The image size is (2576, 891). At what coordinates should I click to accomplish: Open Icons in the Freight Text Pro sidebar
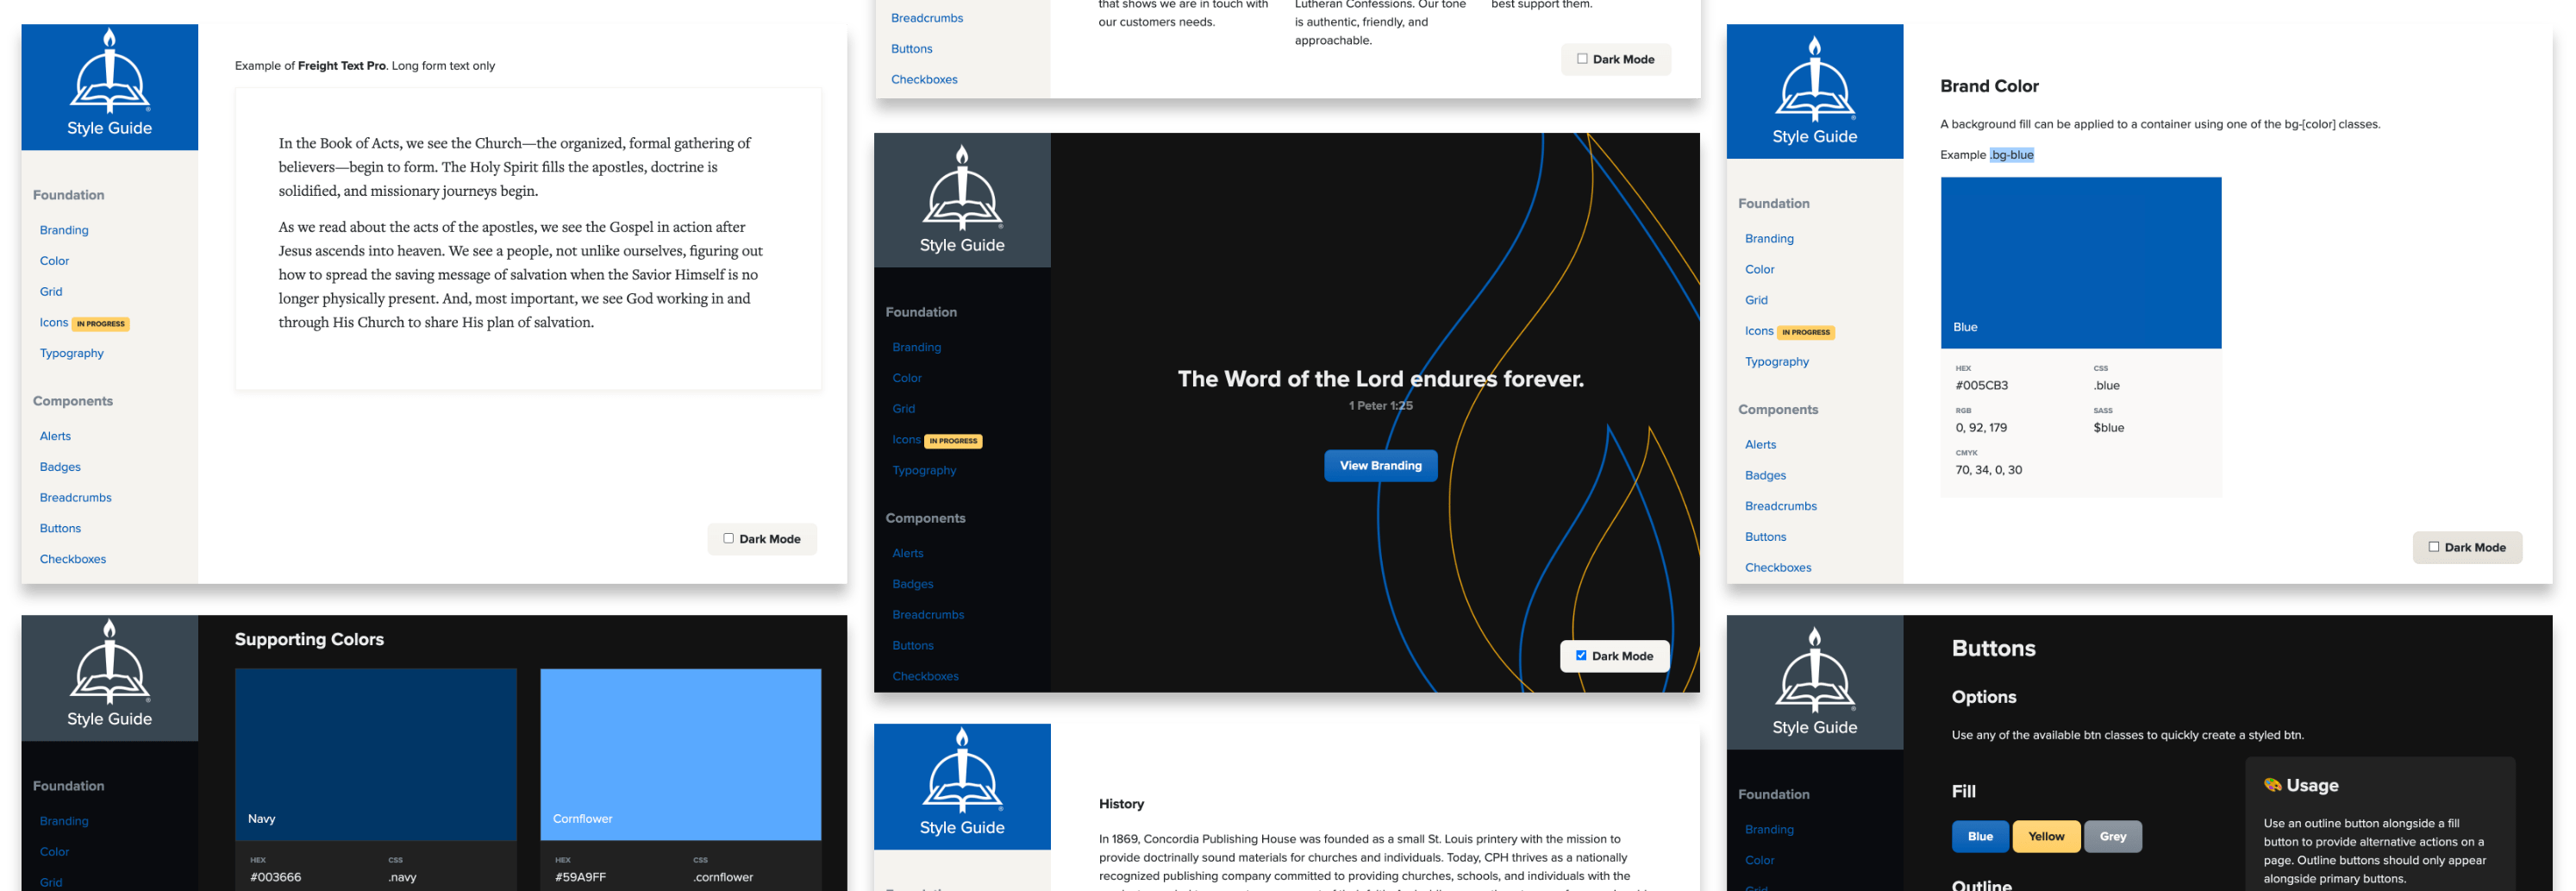(x=54, y=322)
